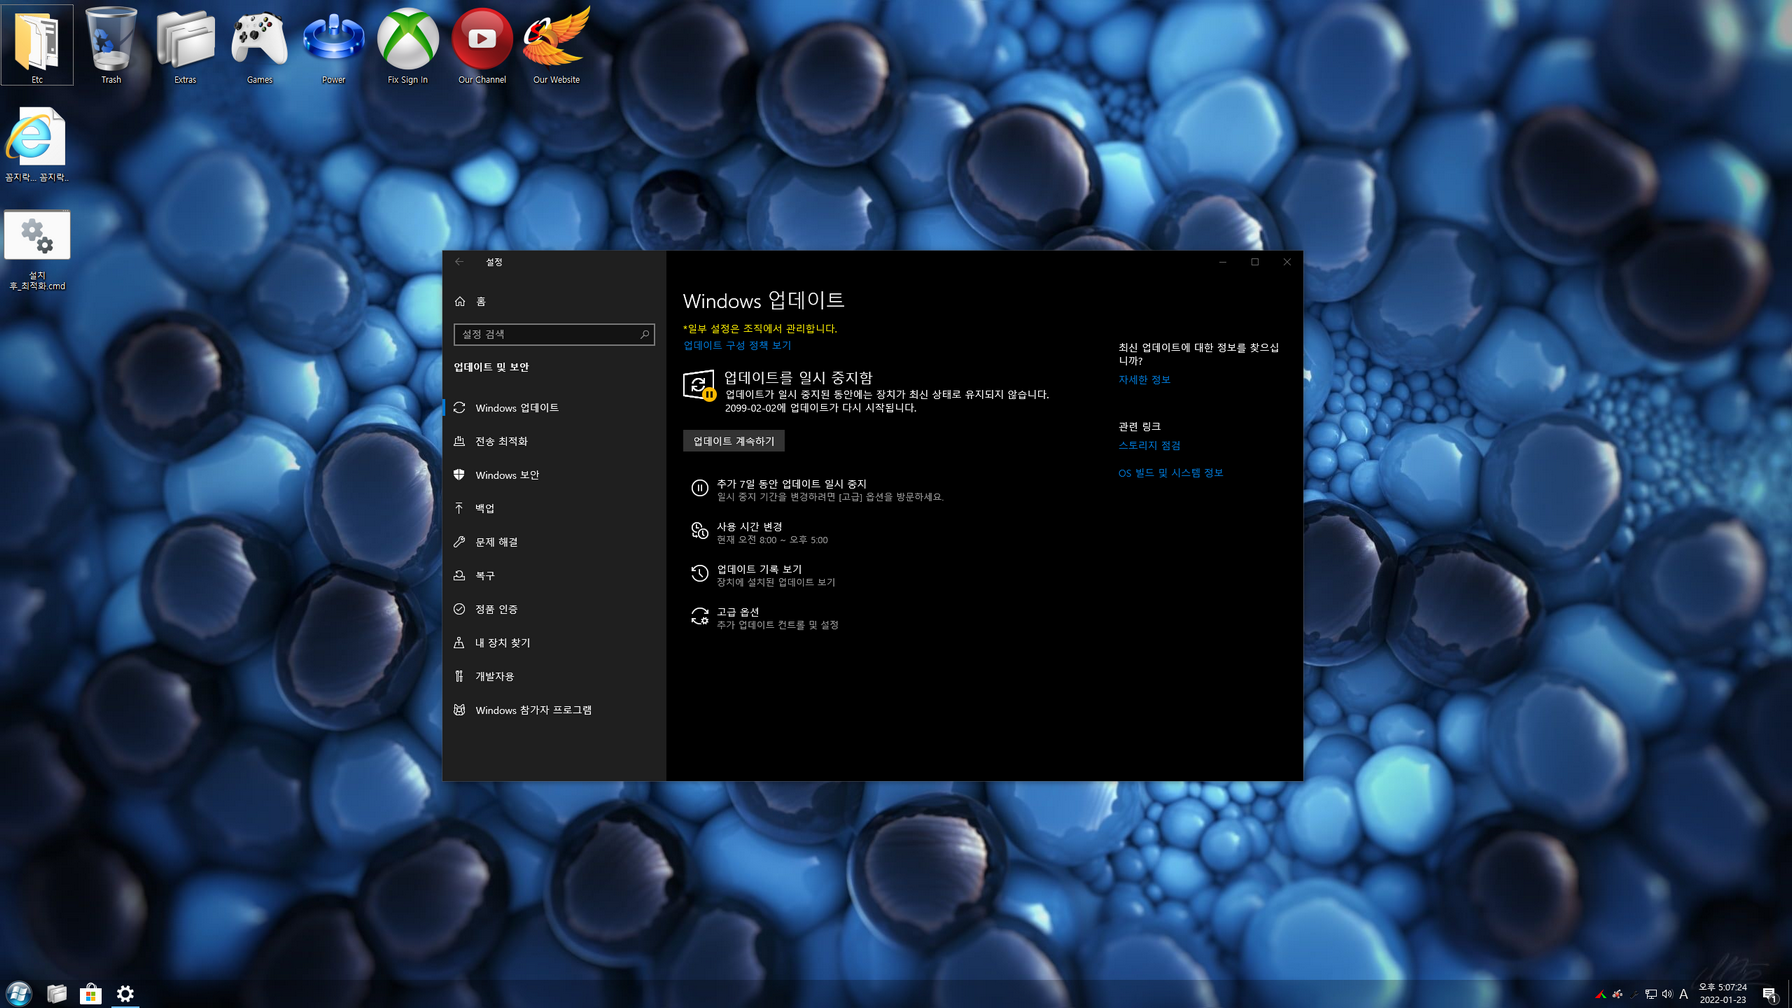
Task: Click the IME language indicator A
Action: coord(1684,994)
